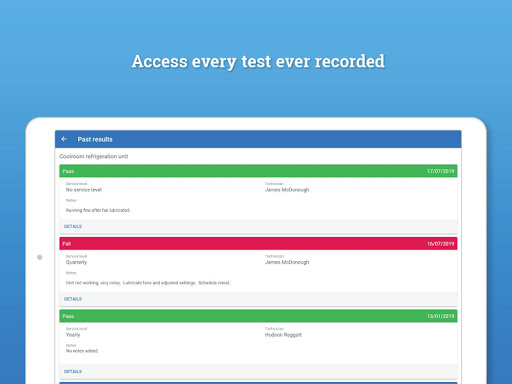The image size is (512, 384).
Task: Click technician James McDonough in the Fail result
Action: [287, 262]
